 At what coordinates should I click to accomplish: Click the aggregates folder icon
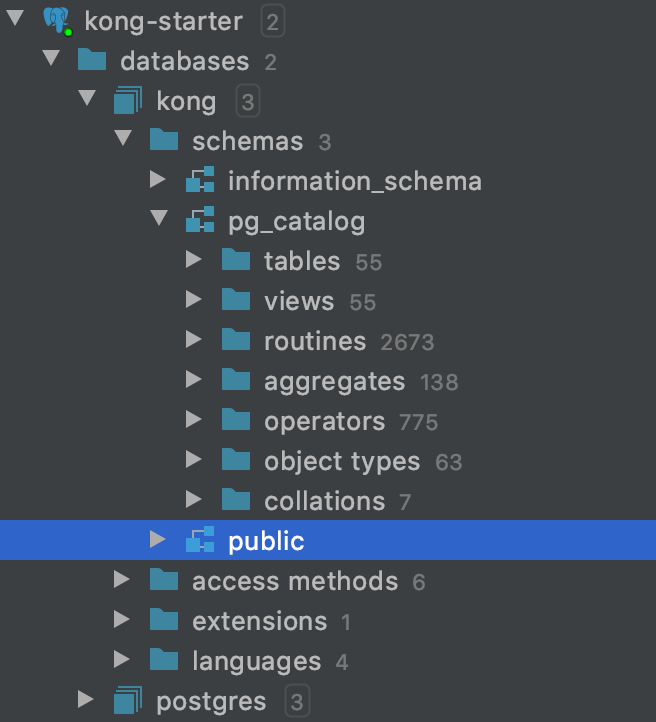click(x=236, y=380)
